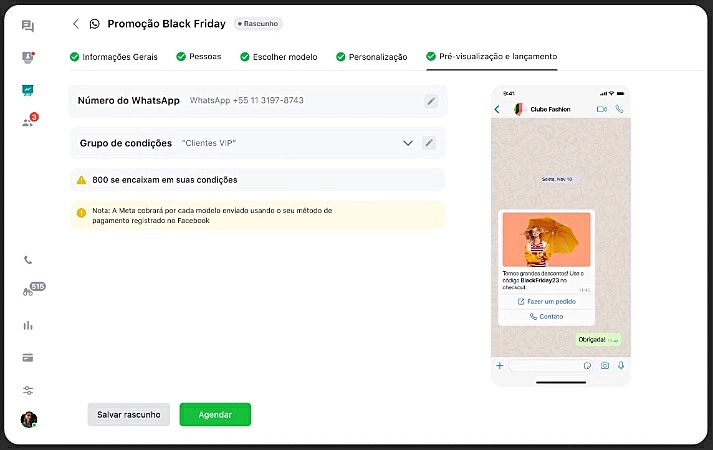Open the settings sliders icon in sidebar
The width and height of the screenshot is (713, 450).
point(28,390)
